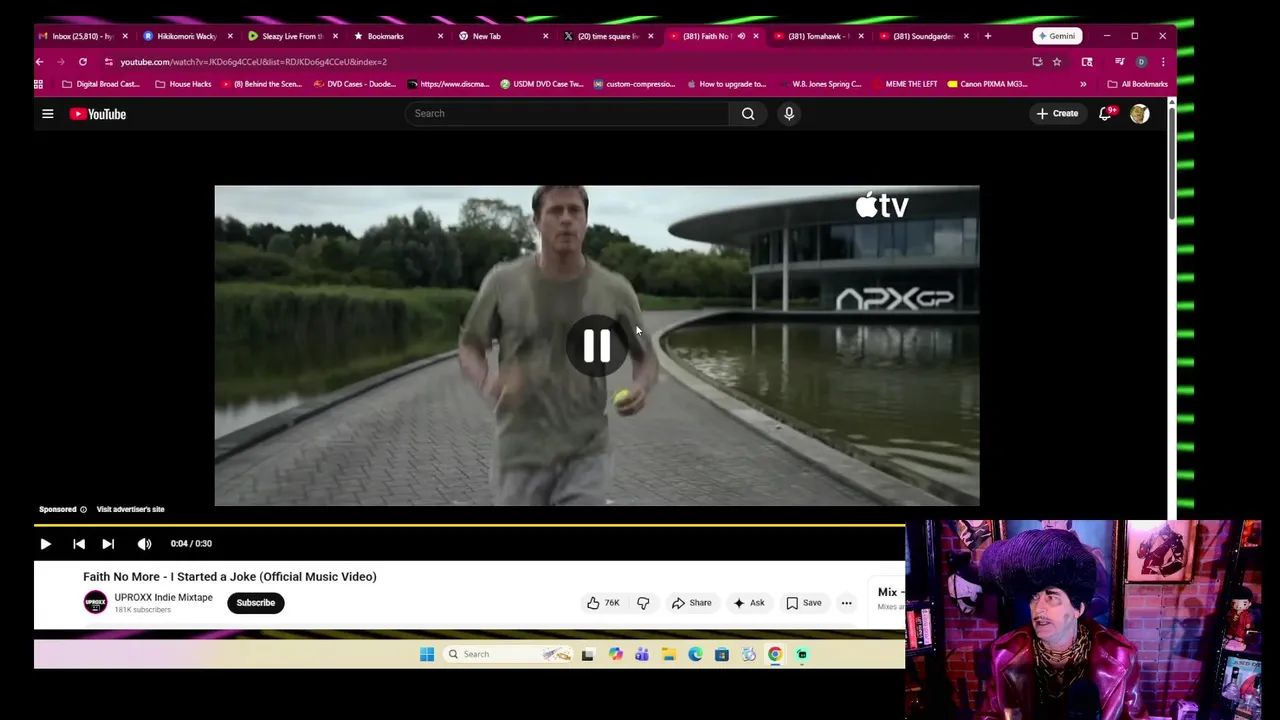This screenshot has width=1280, height=720.
Task: Seek along the yellow ad progress bar
Action: pyautogui.click(x=469, y=524)
